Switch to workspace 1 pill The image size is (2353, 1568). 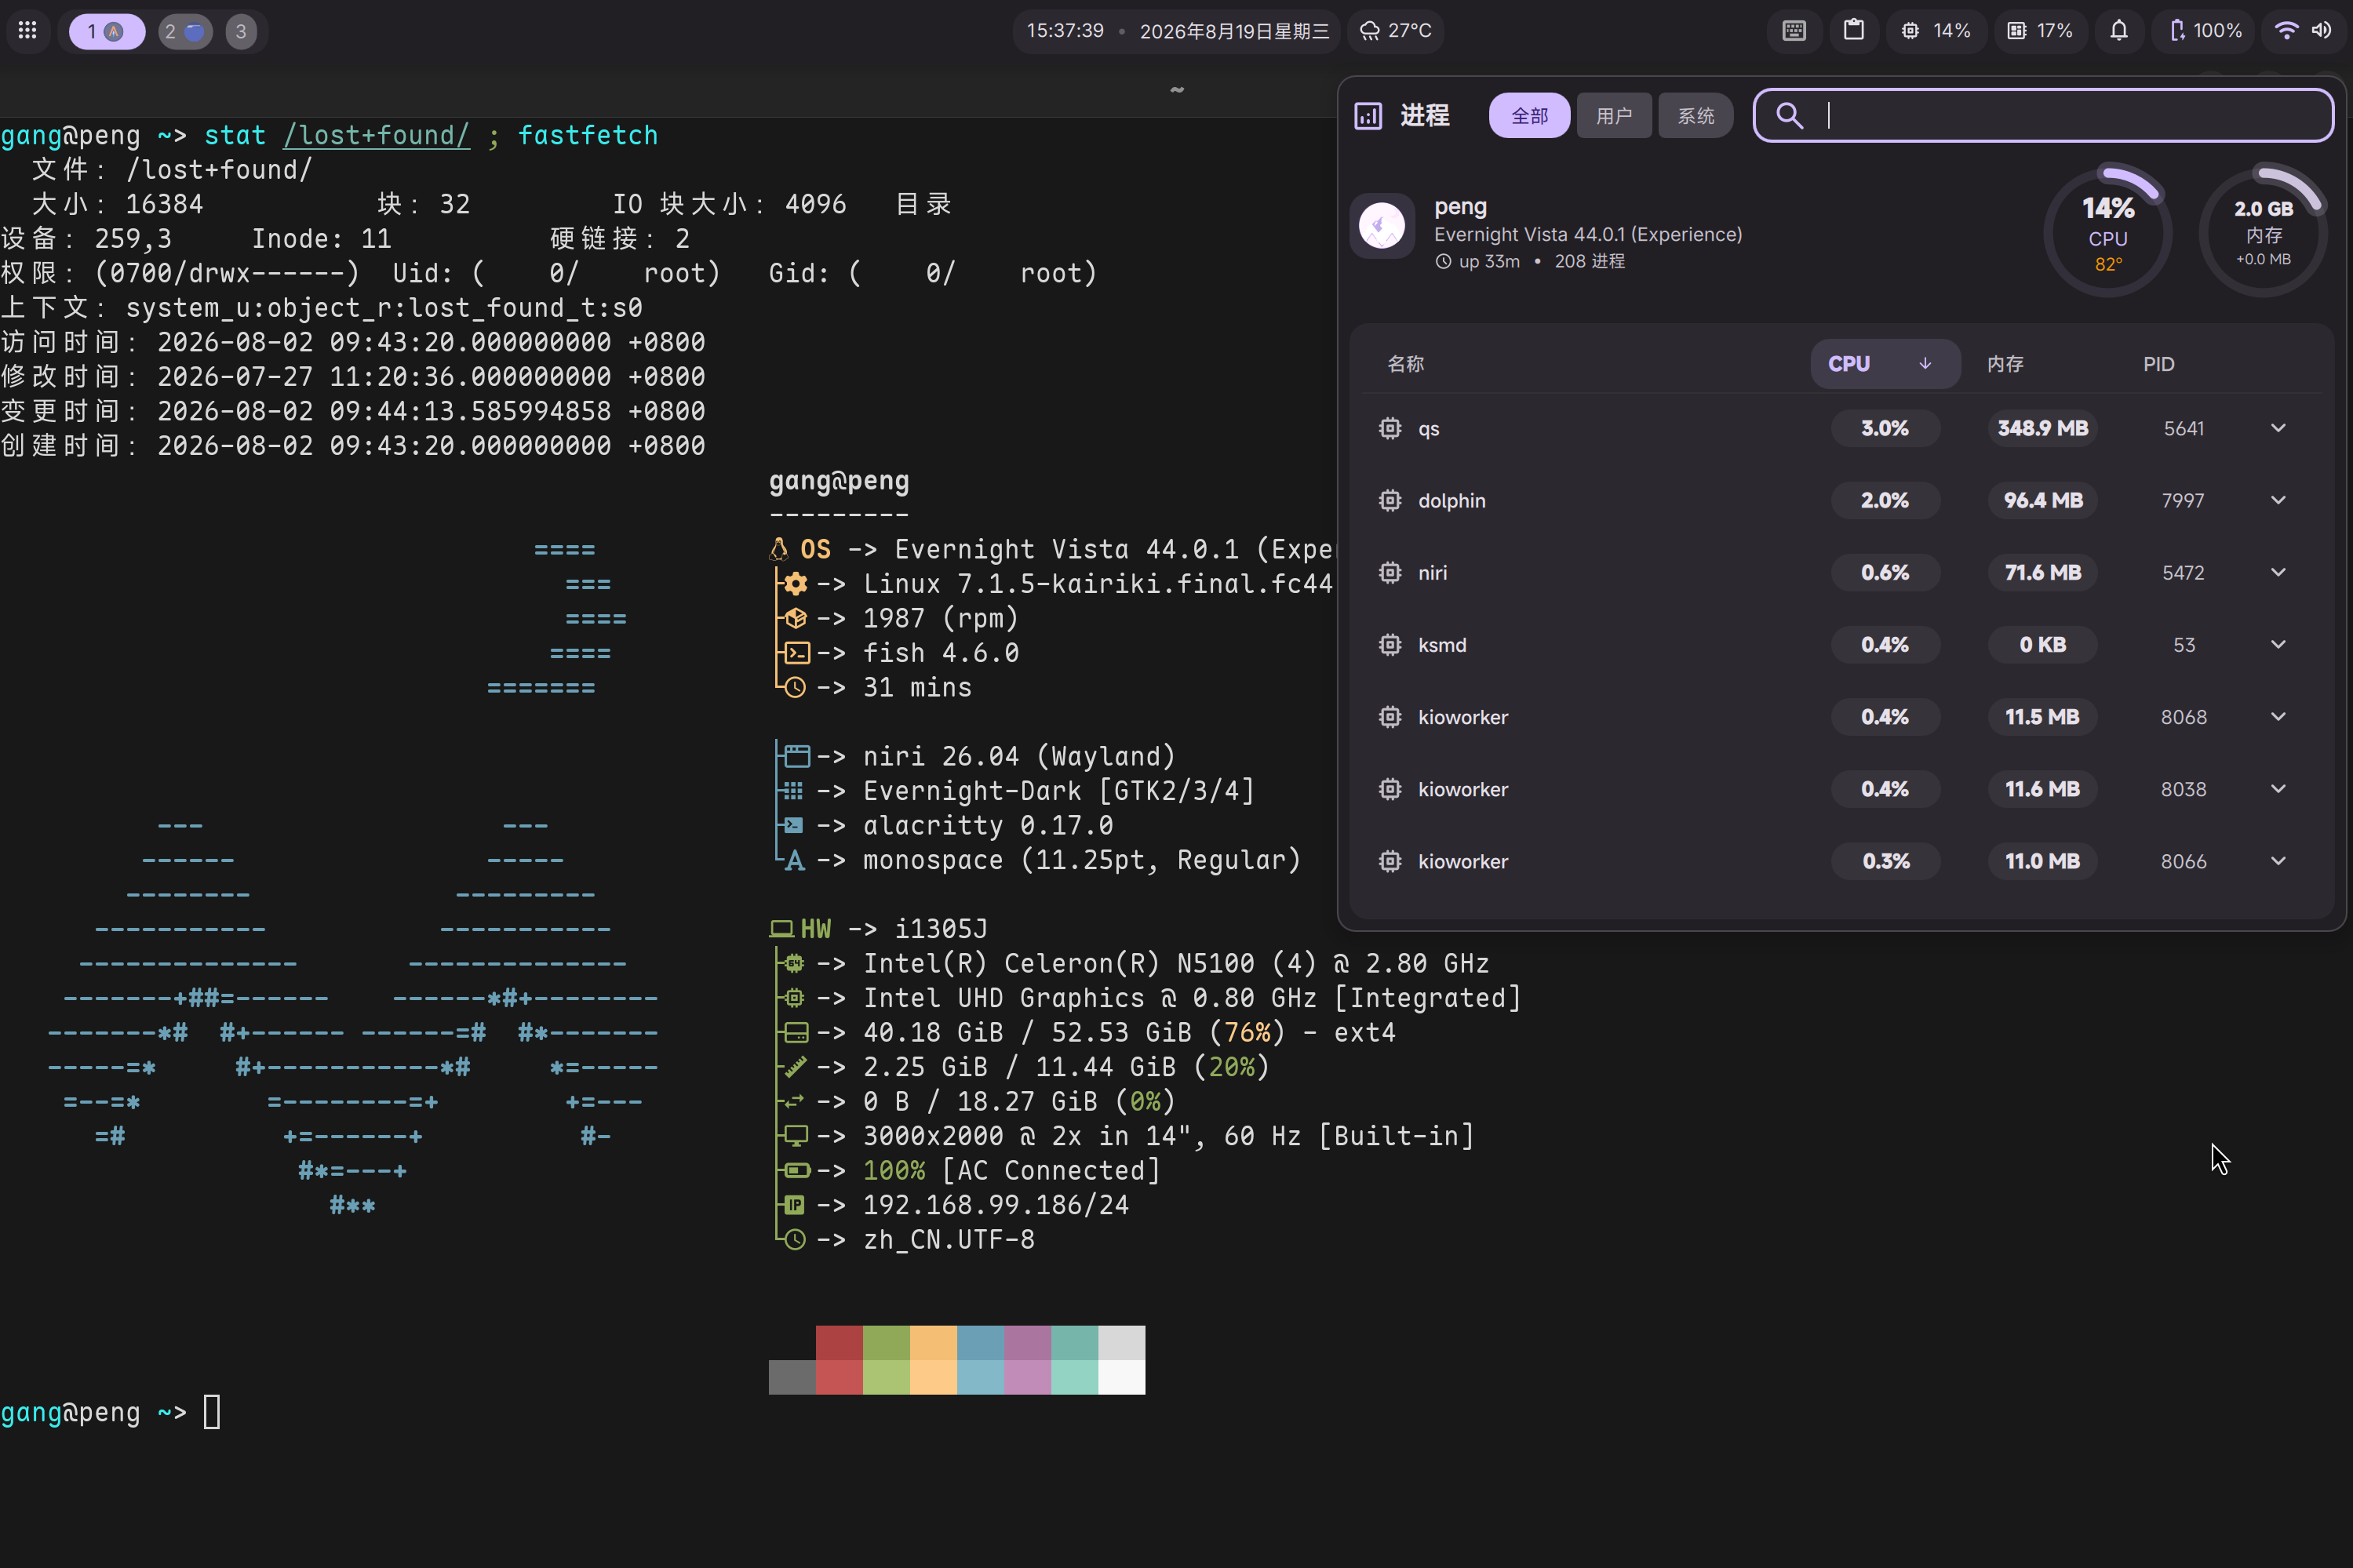[x=106, y=31]
